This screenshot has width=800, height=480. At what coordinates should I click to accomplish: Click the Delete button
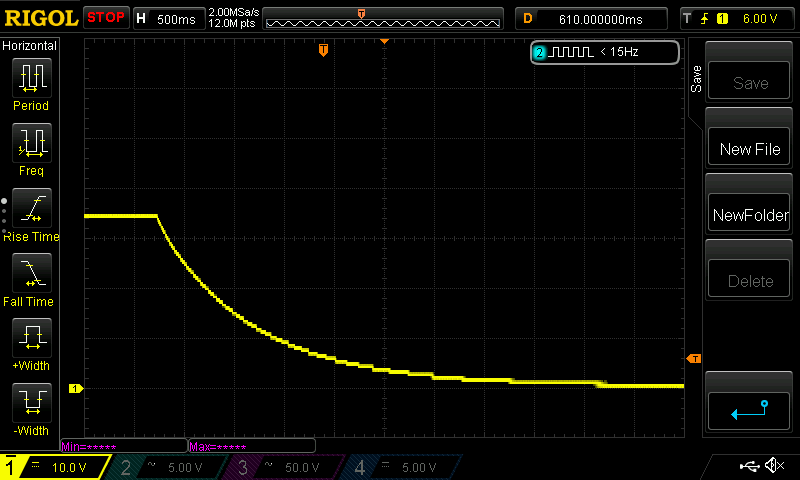pyautogui.click(x=749, y=280)
